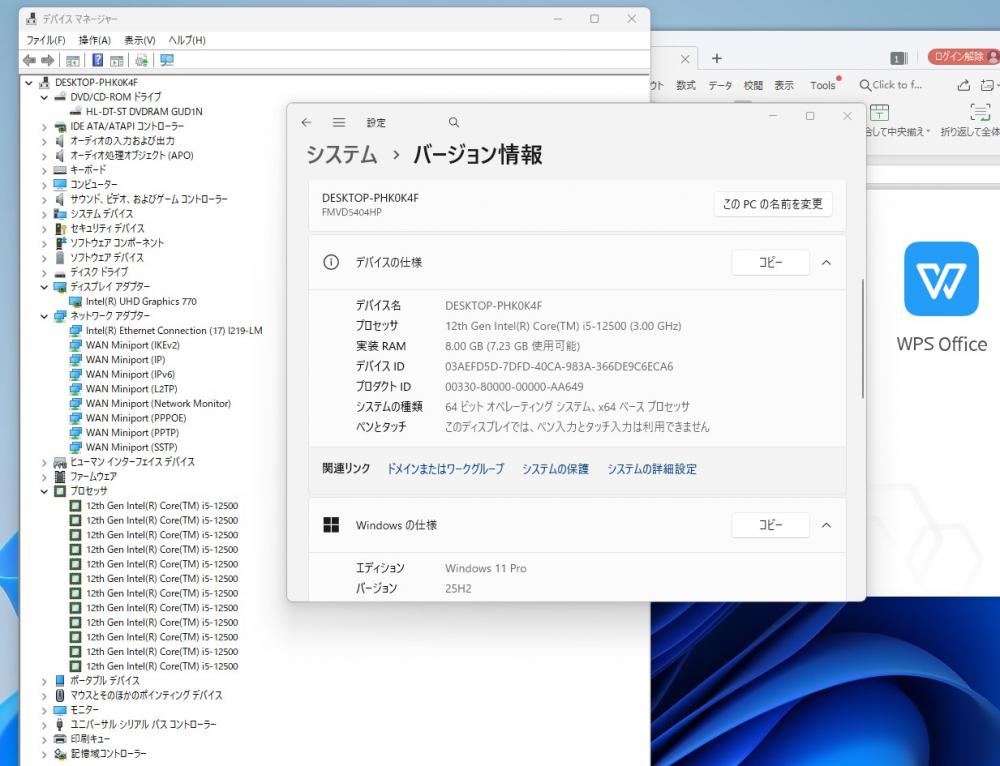Select WAN Miniport (Network Monitor) adapter

click(x=158, y=403)
